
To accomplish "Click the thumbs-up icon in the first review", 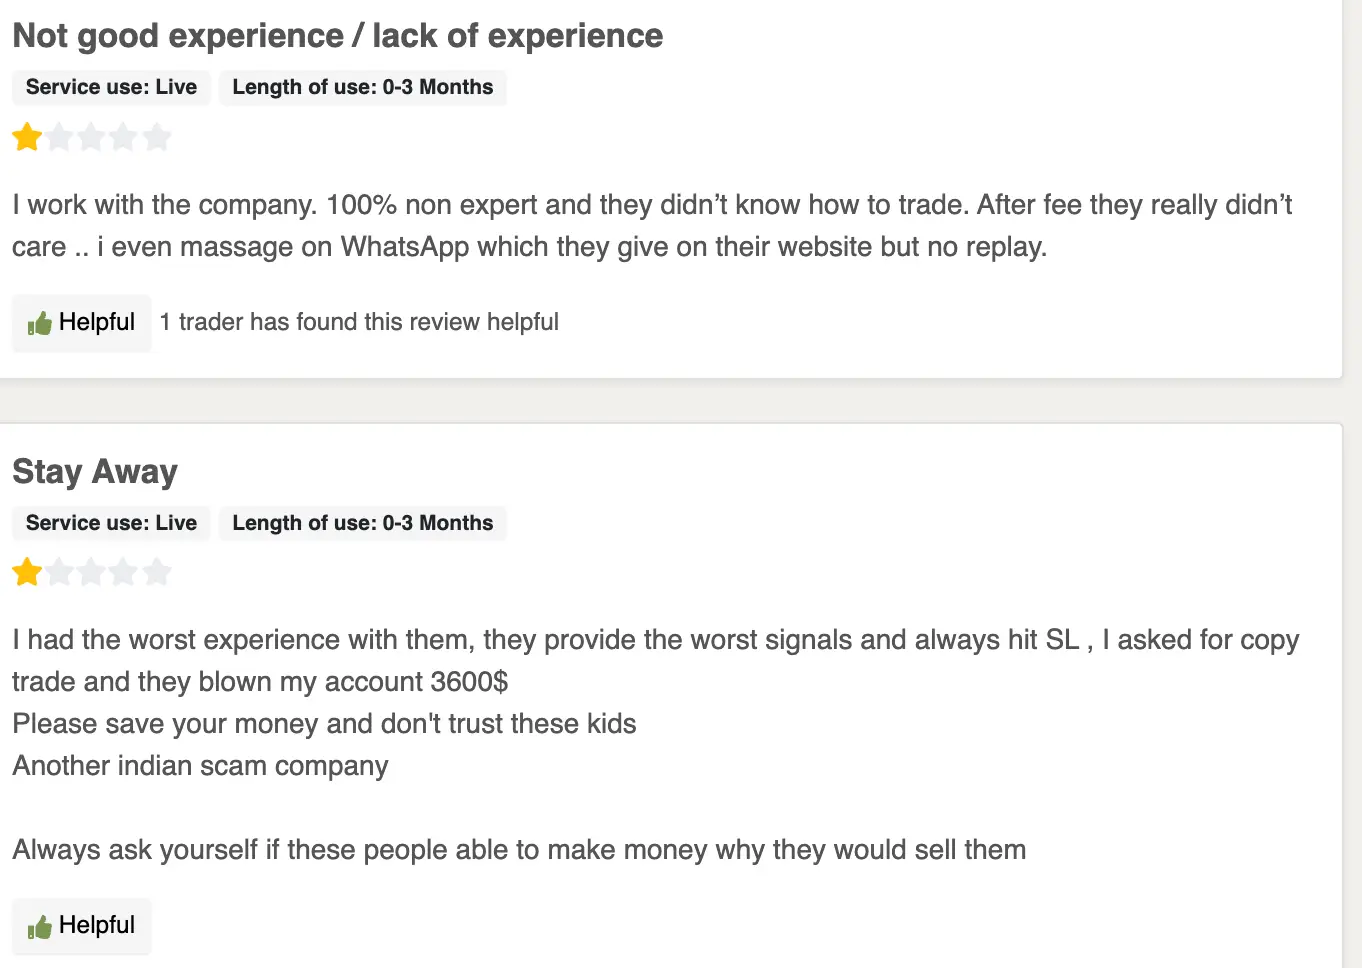I will point(40,323).
